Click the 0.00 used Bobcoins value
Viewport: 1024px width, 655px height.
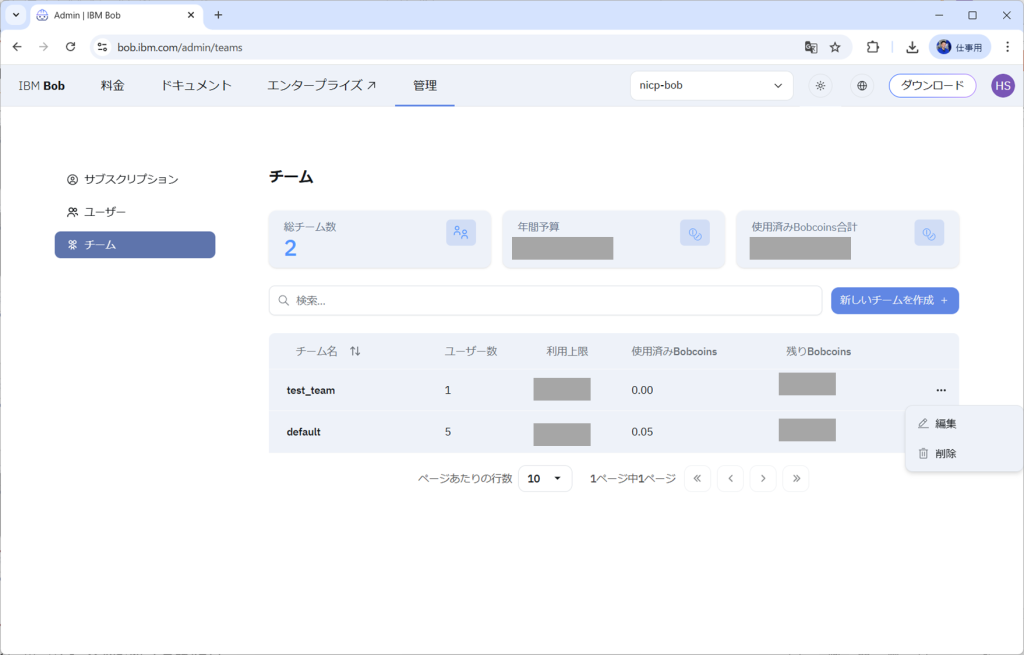point(642,390)
